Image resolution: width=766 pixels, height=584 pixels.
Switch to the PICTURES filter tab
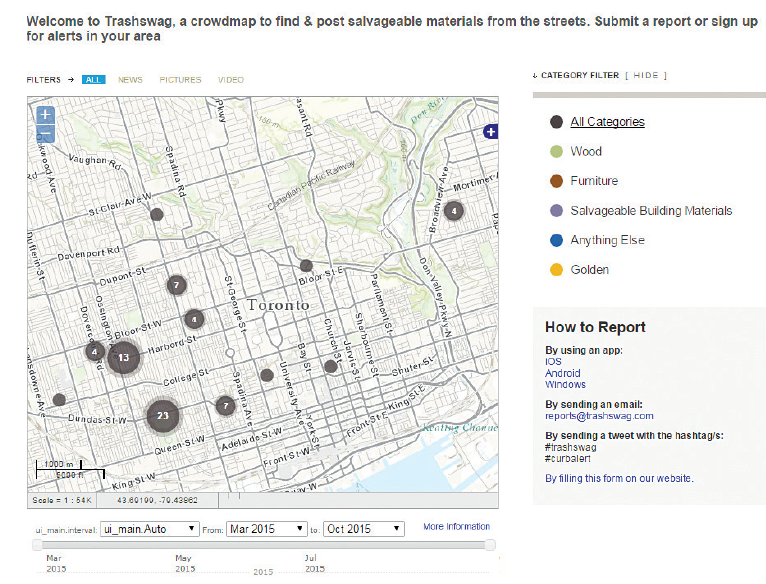click(180, 80)
